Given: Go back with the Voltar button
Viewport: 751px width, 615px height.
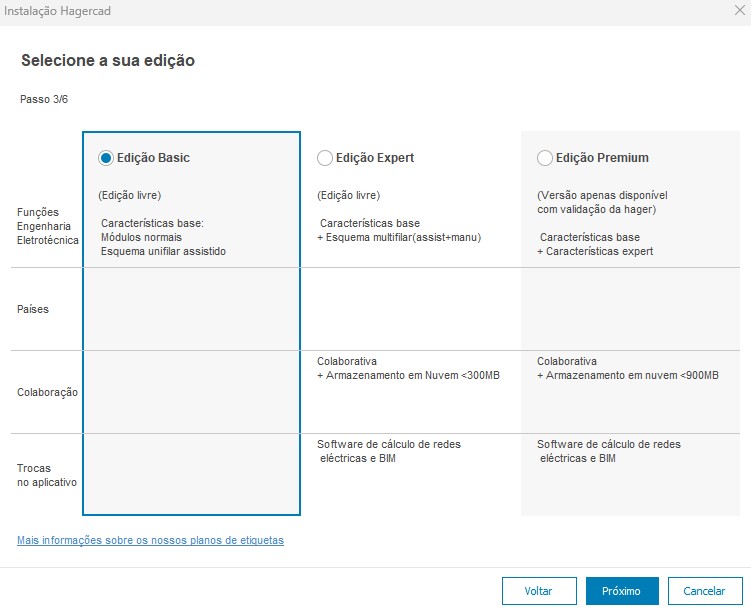Looking at the screenshot, I should tap(539, 591).
